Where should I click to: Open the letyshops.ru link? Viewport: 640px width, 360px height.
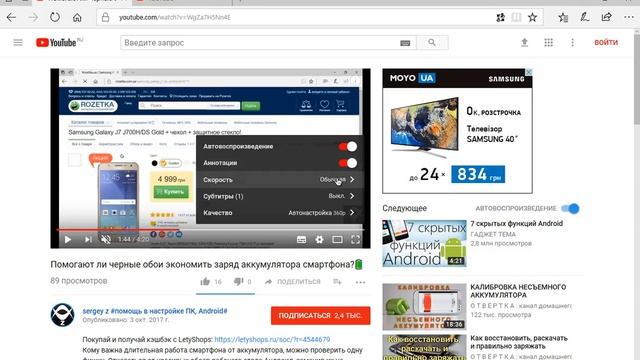(272, 340)
